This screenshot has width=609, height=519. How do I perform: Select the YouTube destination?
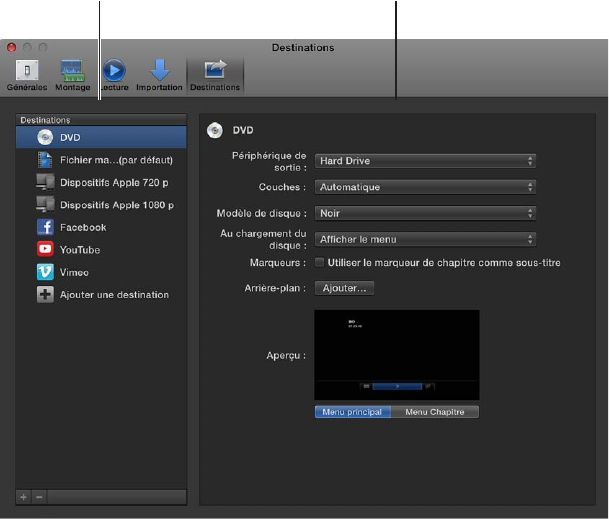point(101,250)
